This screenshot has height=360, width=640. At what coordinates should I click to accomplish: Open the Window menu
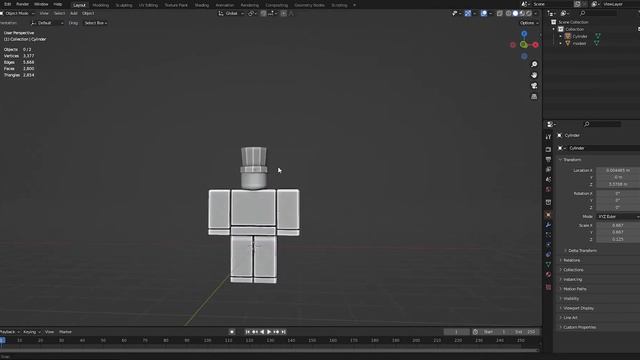41,4
